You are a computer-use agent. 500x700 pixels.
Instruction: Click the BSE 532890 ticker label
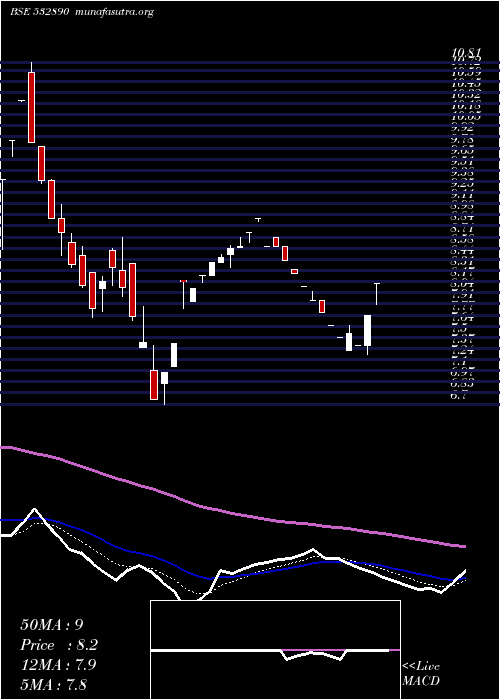[x=39, y=12]
